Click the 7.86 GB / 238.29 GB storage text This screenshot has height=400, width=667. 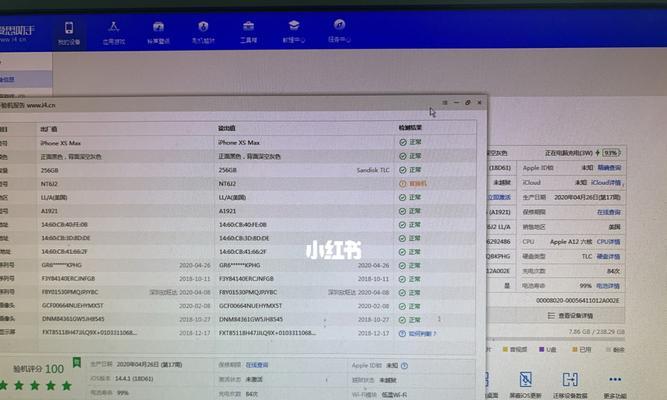[x=596, y=331]
